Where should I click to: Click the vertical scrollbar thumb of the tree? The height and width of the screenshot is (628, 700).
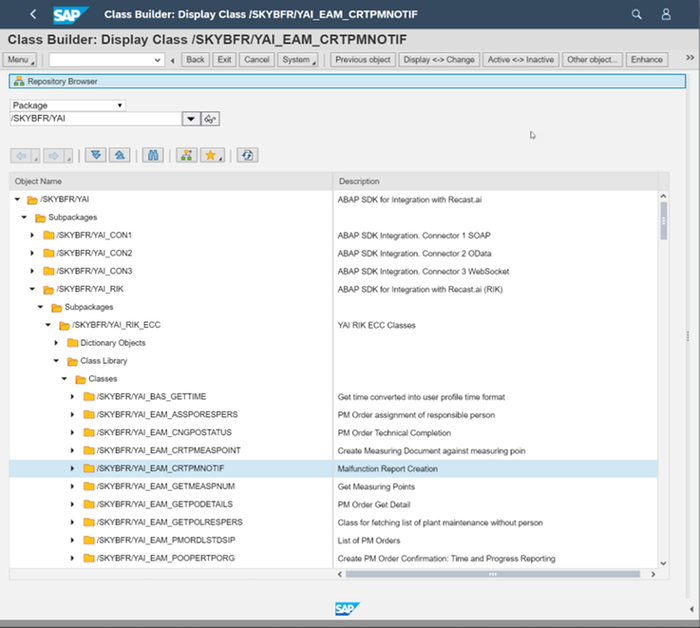click(663, 220)
